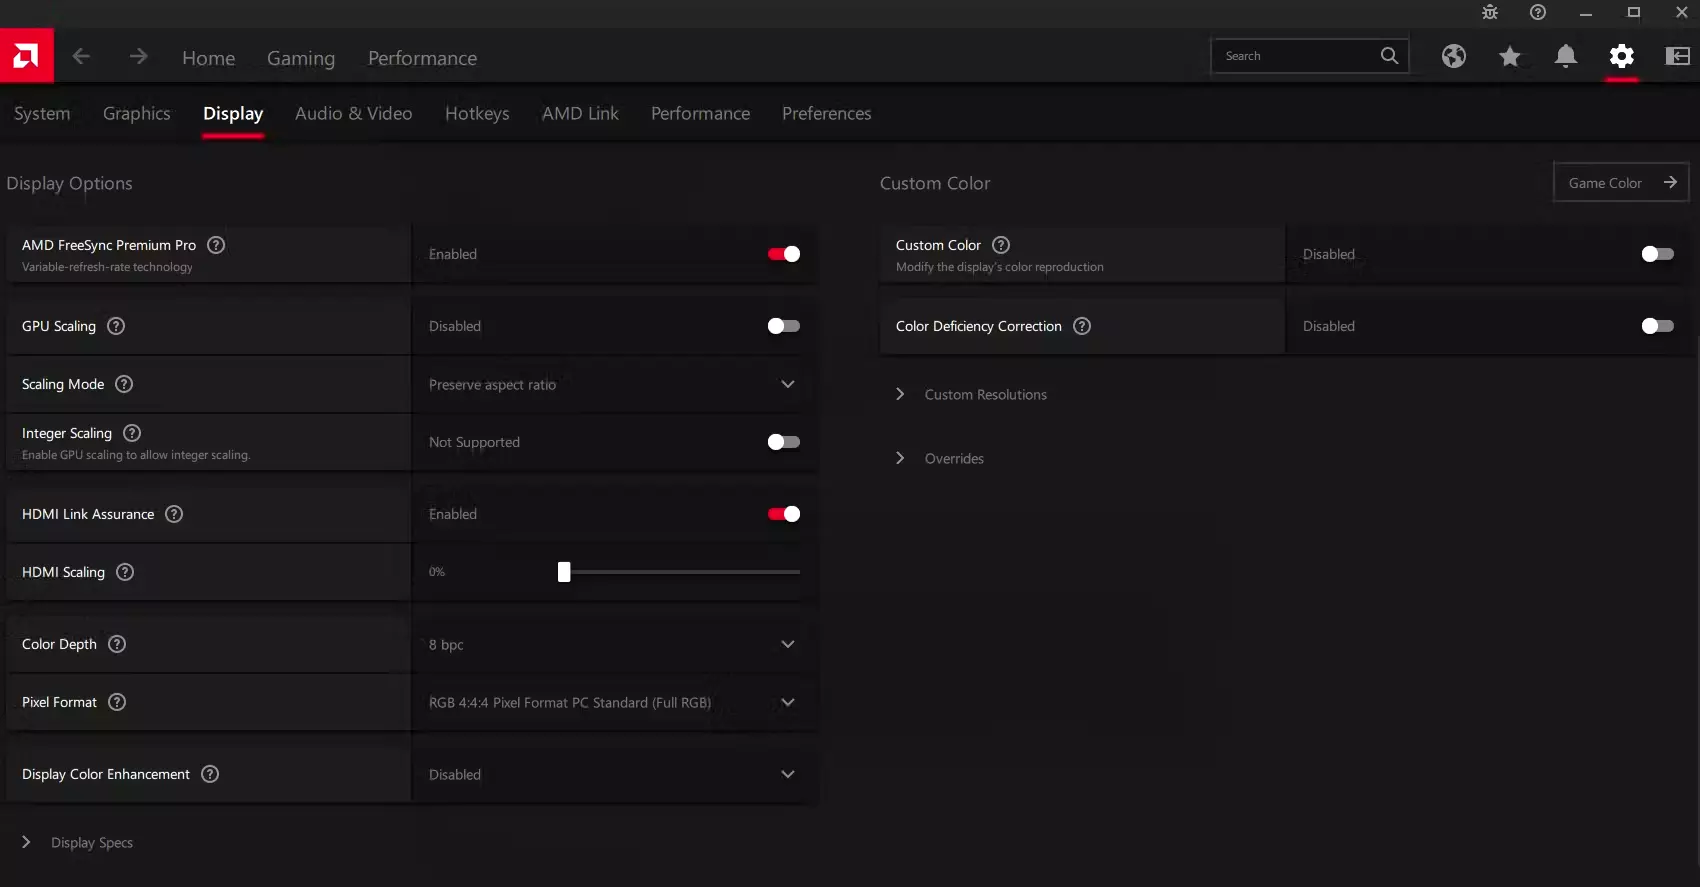Minimize the AMD Software window

point(1586,12)
